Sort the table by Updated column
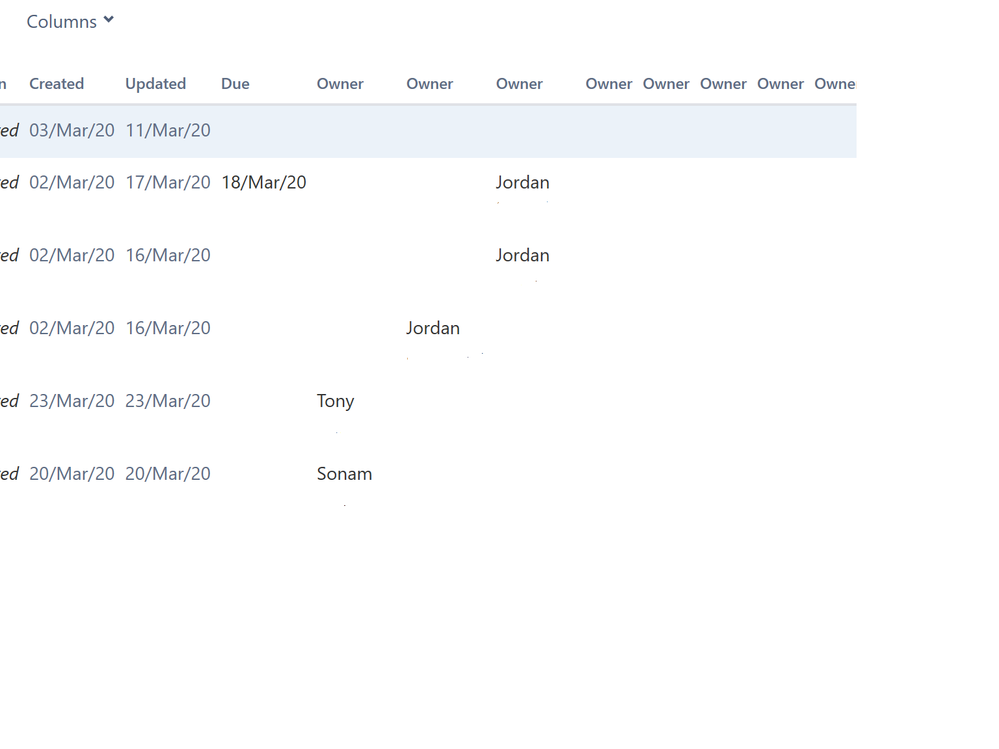 (x=155, y=83)
